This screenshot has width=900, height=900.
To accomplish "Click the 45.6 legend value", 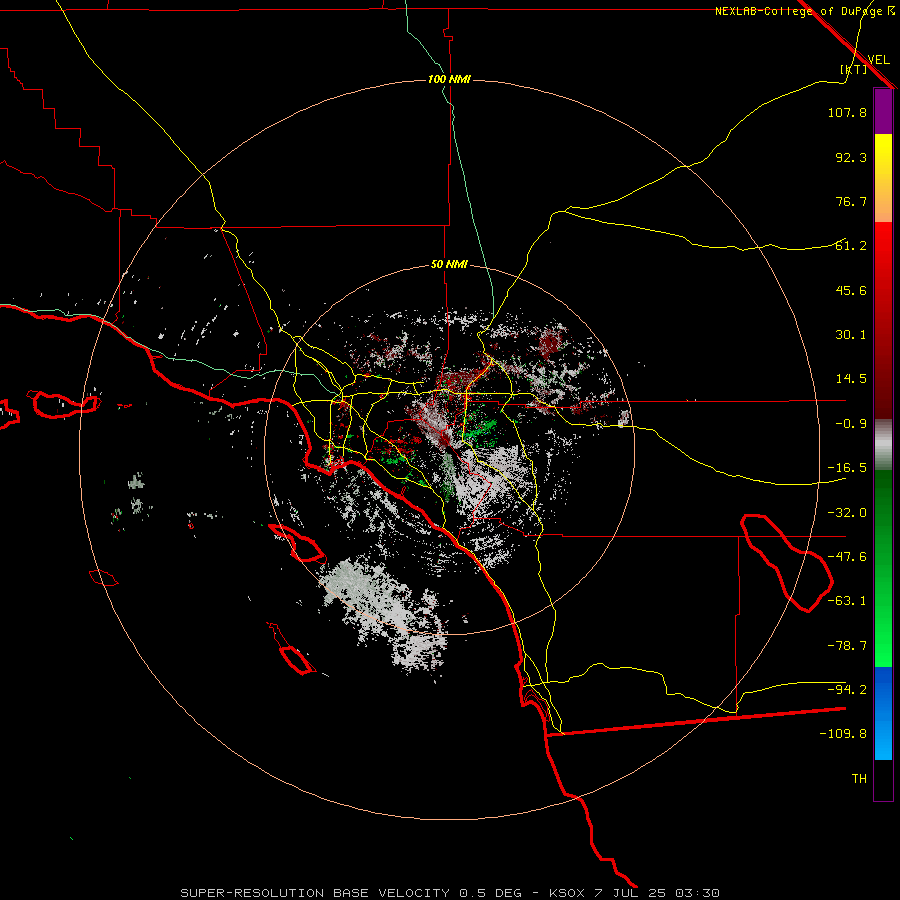I will point(851,290).
